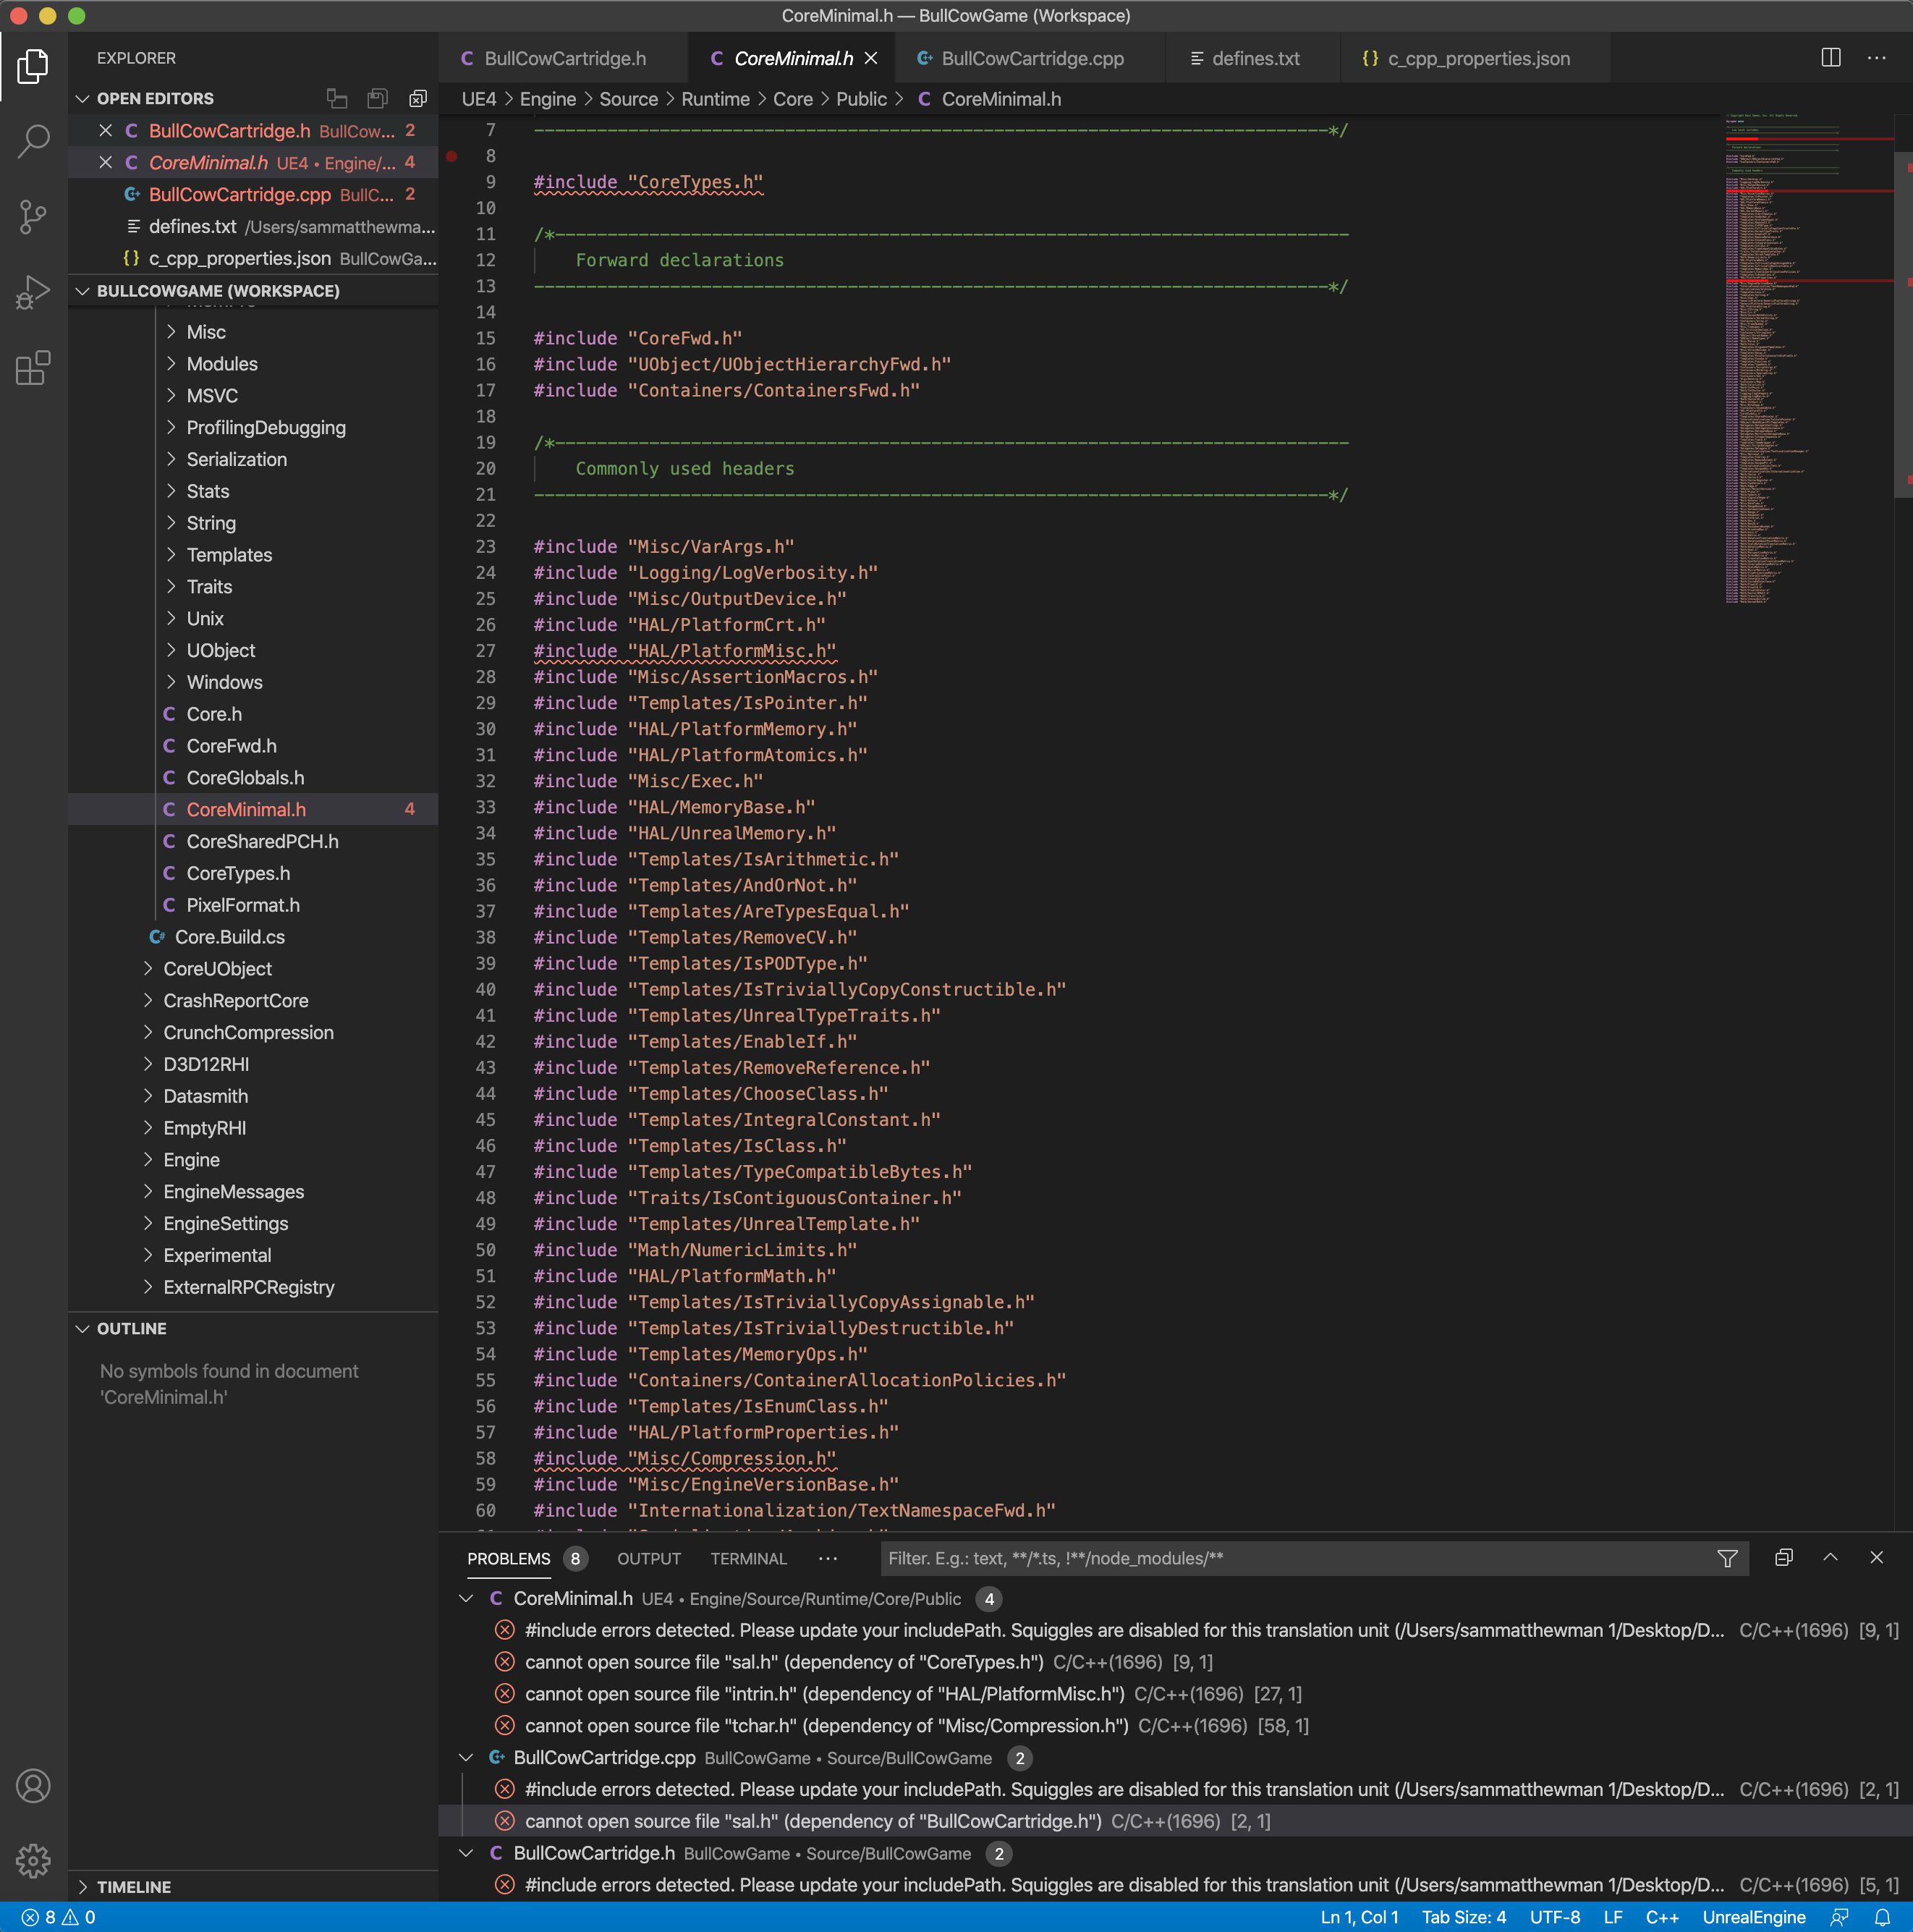Open the Manage settings gear

point(33,1861)
